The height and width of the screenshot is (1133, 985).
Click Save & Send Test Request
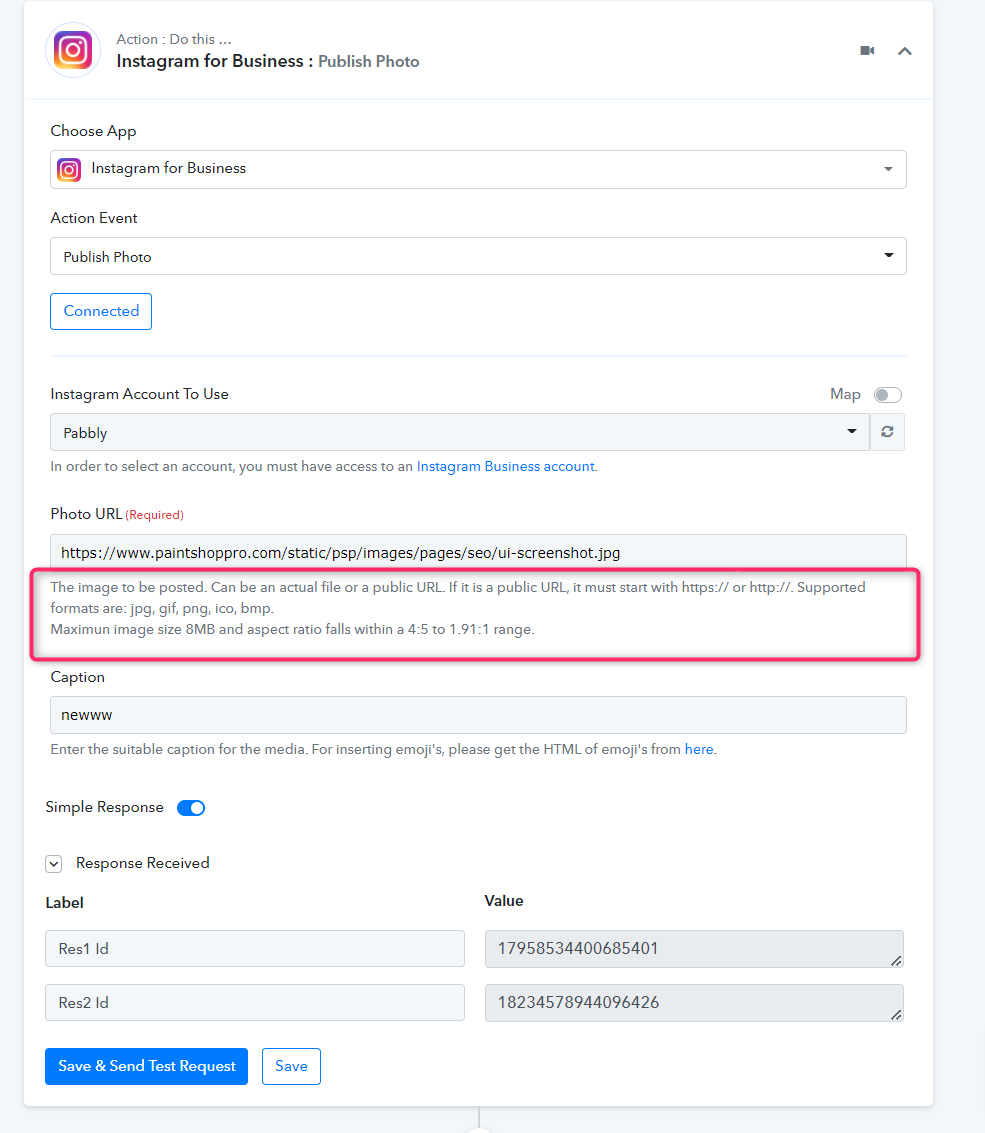tap(147, 1066)
